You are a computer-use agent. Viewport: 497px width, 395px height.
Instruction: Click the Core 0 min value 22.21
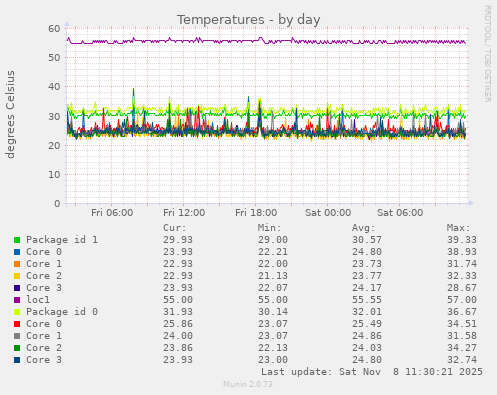pyautogui.click(x=273, y=252)
